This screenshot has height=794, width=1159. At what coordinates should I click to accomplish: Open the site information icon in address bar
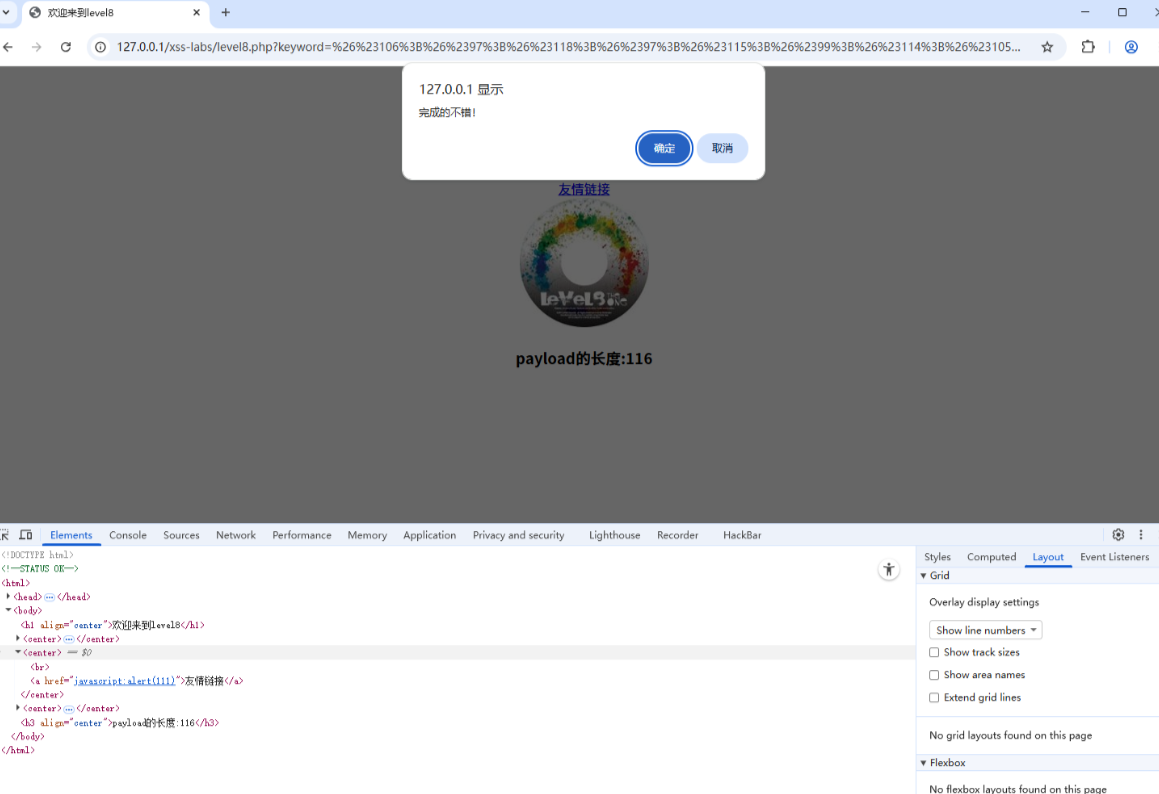click(x=101, y=47)
